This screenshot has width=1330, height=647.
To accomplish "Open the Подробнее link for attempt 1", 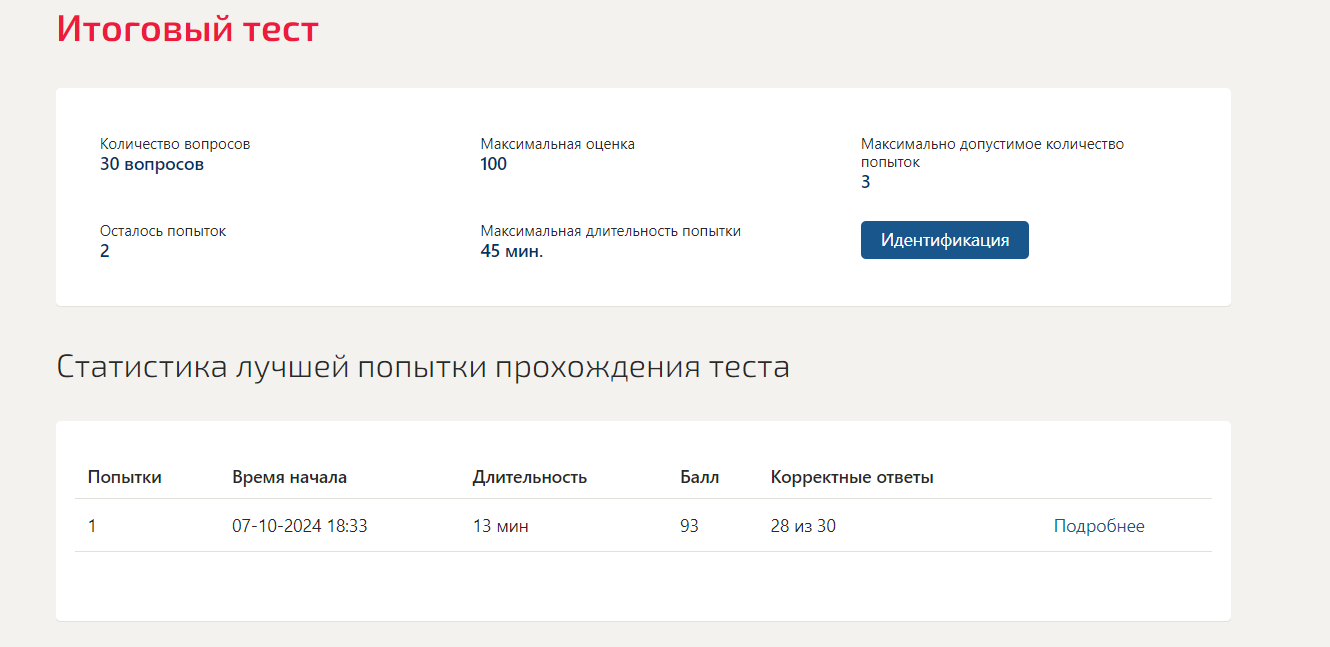I will point(1099,526).
